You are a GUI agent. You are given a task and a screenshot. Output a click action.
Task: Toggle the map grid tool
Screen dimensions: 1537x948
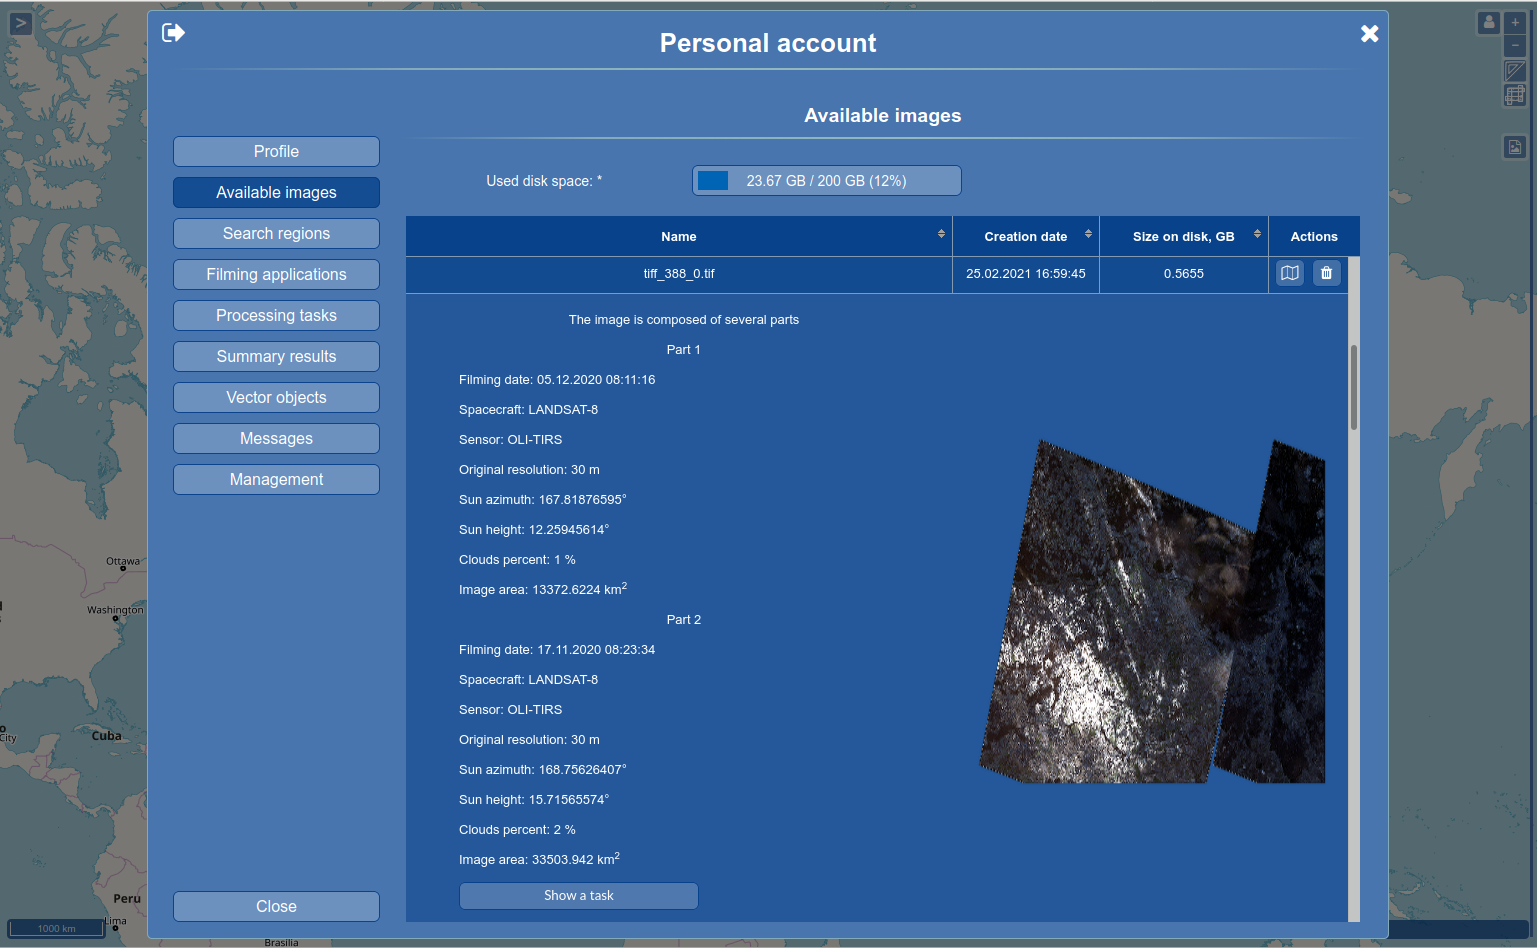[x=1515, y=95]
